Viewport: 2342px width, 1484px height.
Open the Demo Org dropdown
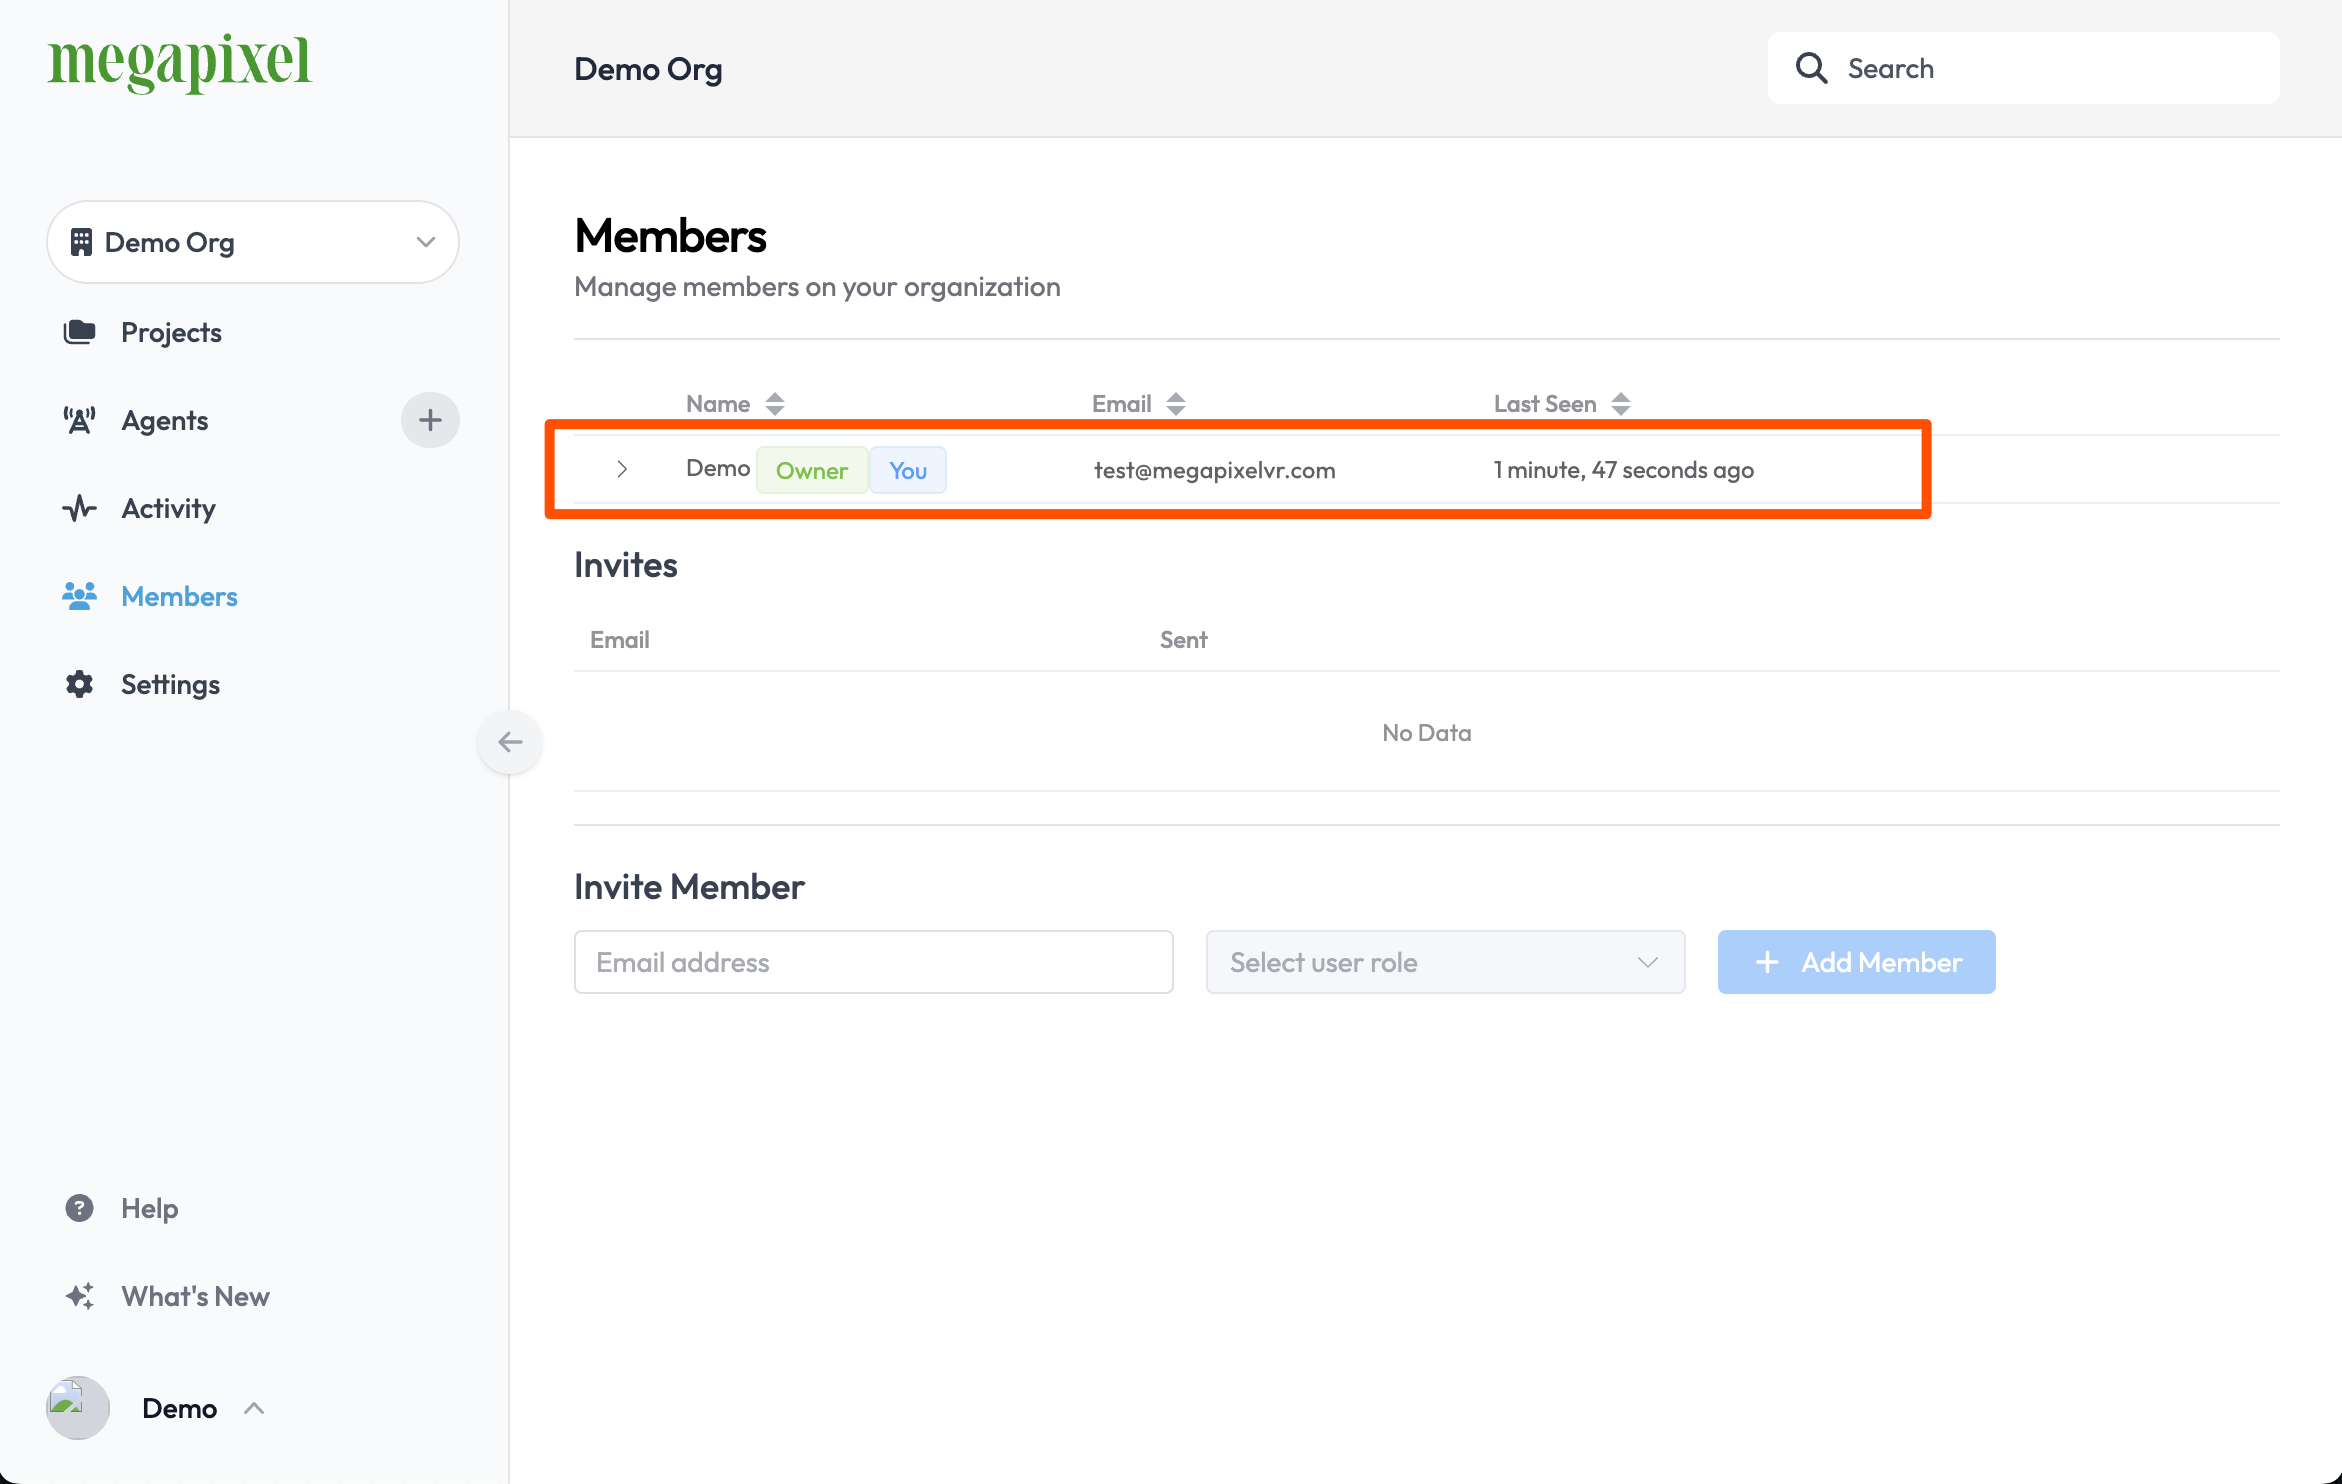tap(253, 242)
